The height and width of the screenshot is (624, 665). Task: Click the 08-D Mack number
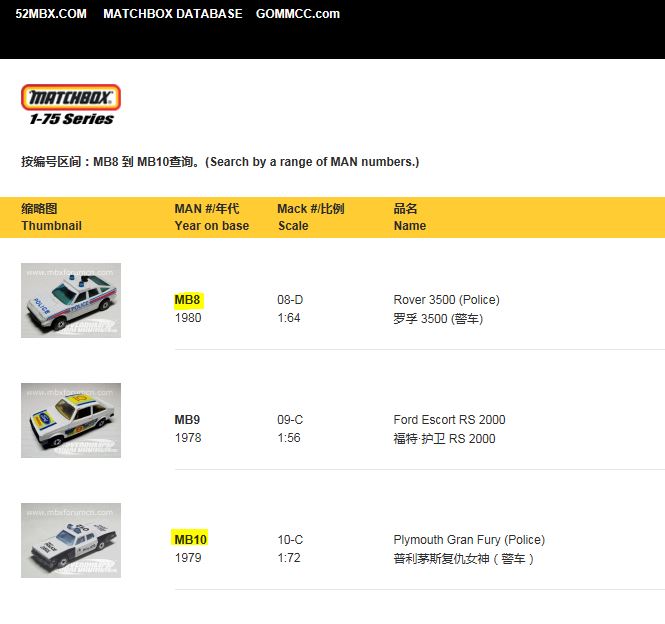(291, 300)
